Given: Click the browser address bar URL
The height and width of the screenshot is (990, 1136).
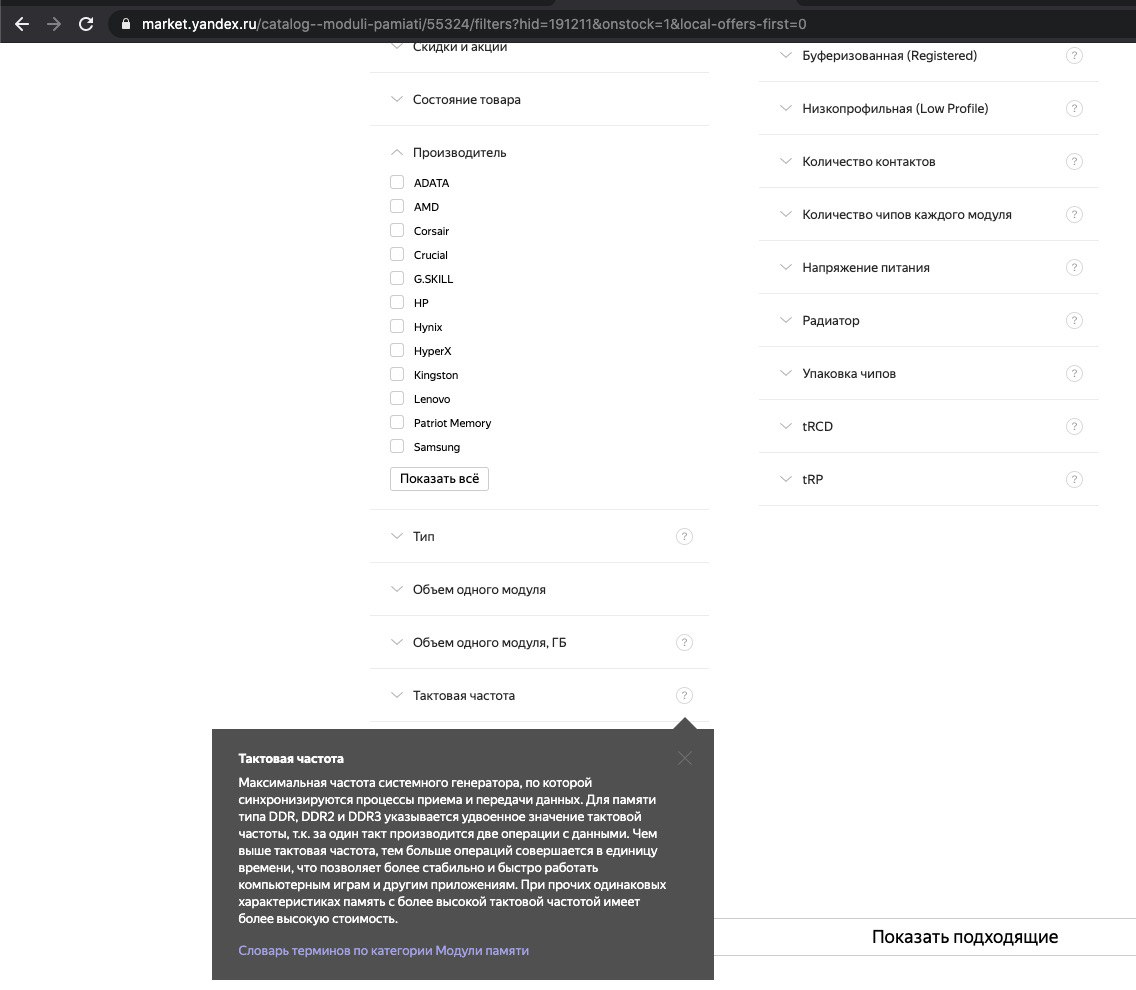Looking at the screenshot, I should click(474, 23).
